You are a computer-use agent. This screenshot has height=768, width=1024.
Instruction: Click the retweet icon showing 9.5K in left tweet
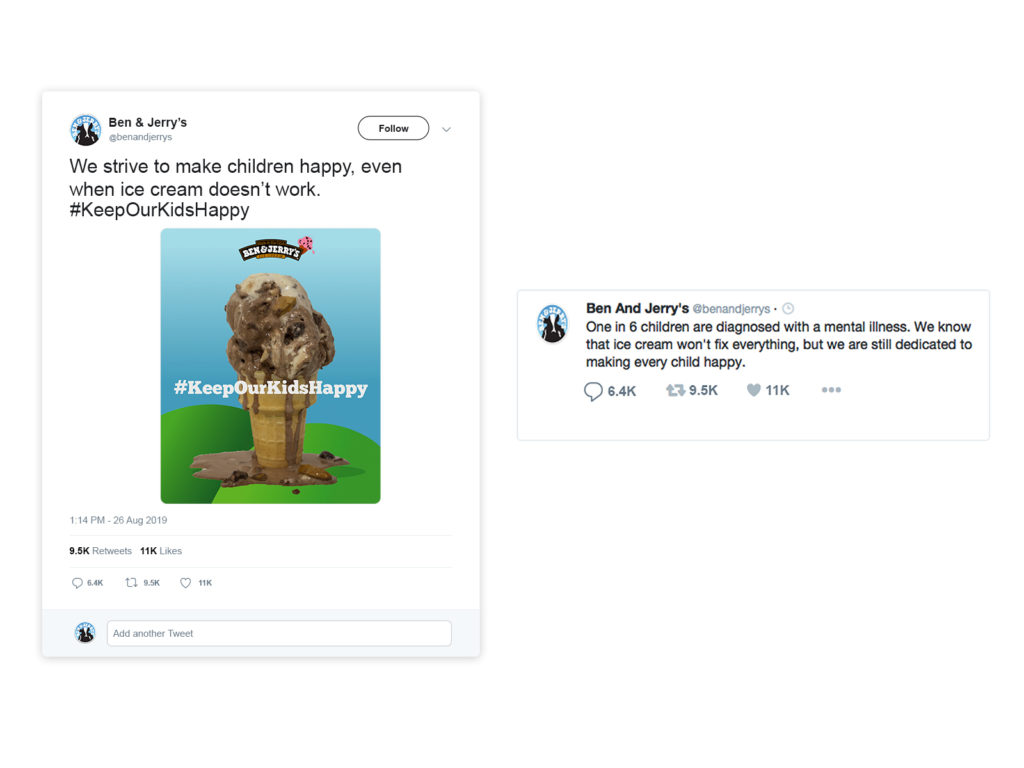131,582
